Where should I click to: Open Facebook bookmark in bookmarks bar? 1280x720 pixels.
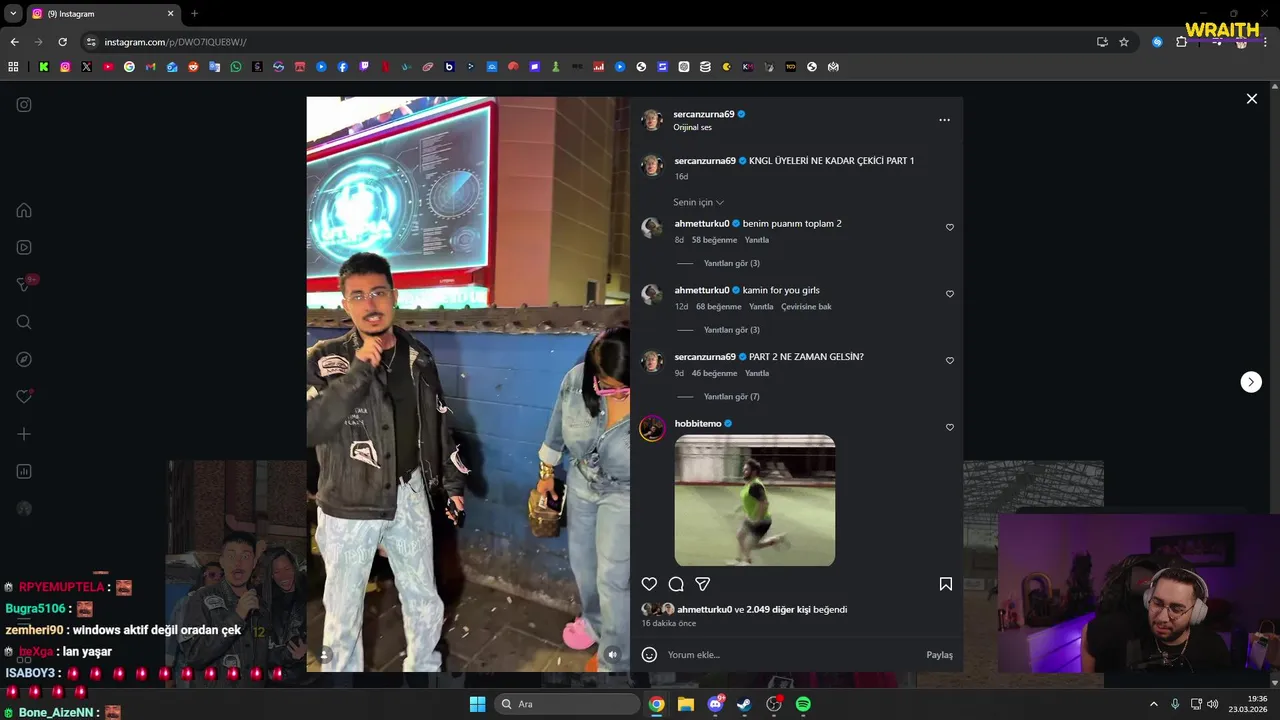coord(343,67)
